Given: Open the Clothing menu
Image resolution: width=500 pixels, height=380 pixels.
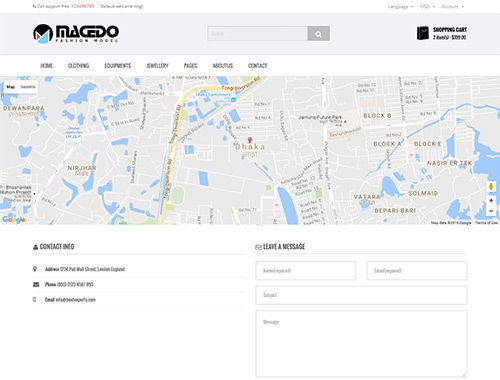Looking at the screenshot, I should tap(79, 66).
